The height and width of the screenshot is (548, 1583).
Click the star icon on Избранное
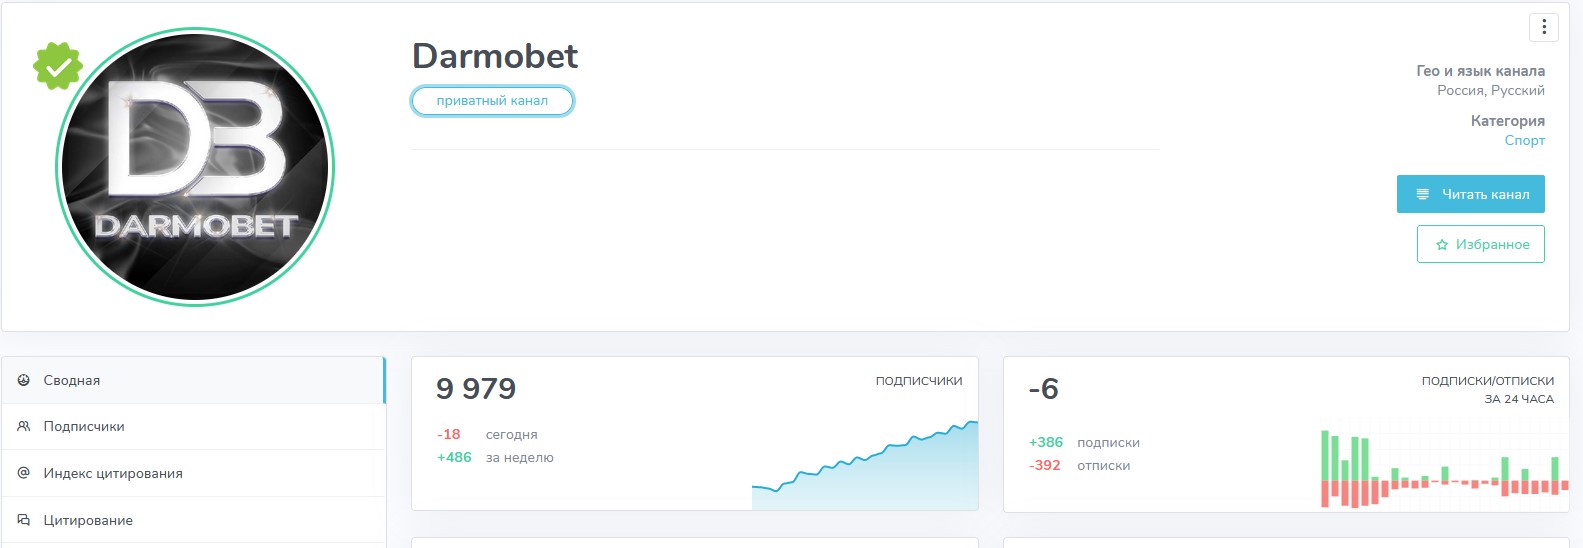[x=1442, y=245]
